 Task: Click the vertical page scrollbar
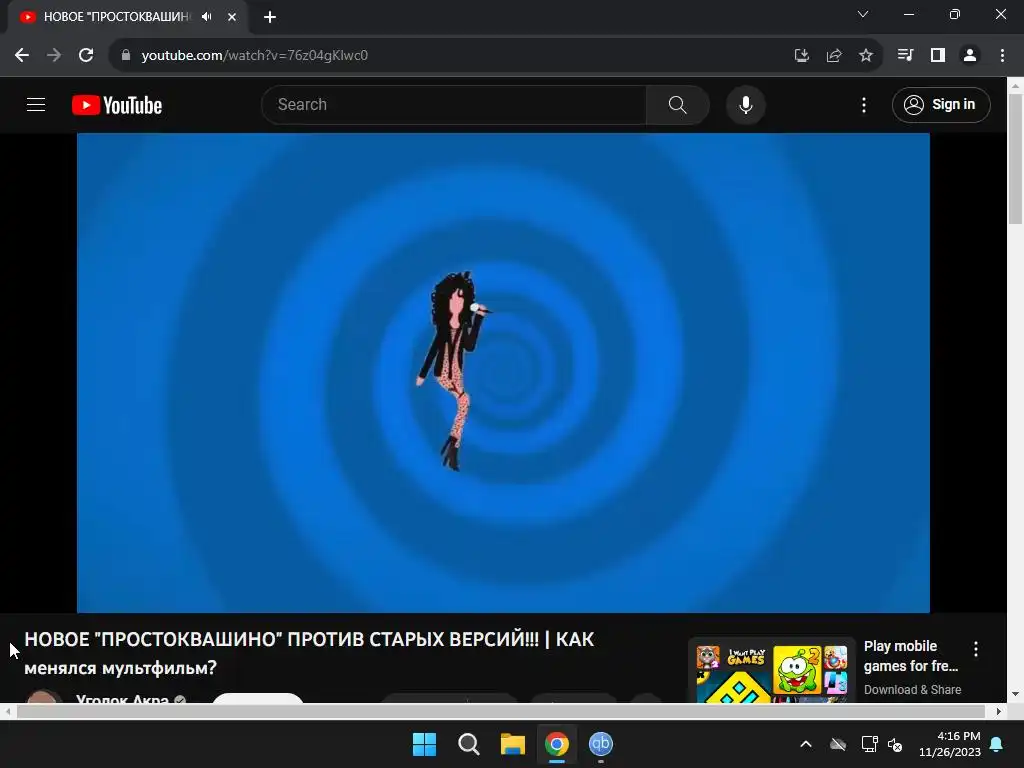click(x=1016, y=159)
